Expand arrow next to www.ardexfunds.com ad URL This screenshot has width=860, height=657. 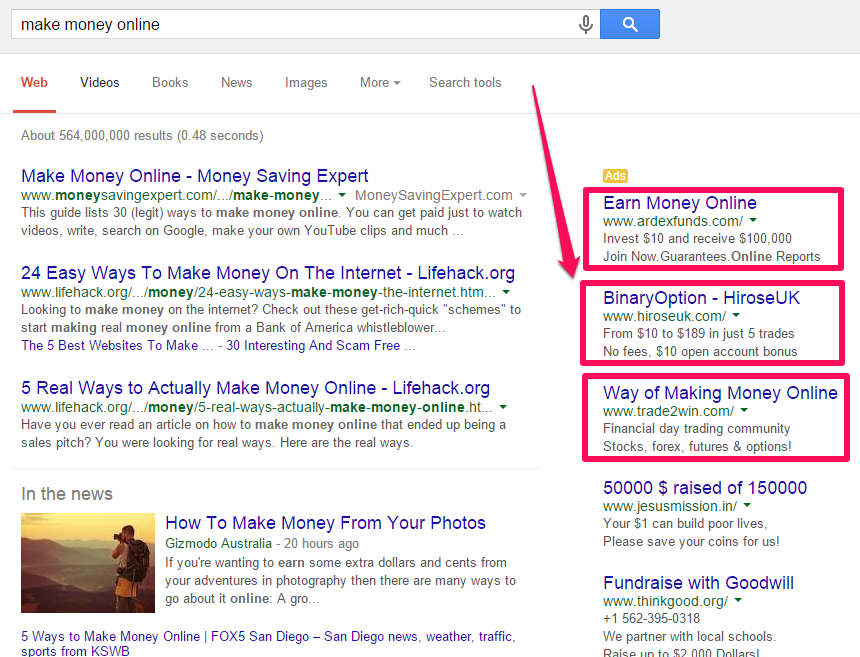tap(753, 221)
